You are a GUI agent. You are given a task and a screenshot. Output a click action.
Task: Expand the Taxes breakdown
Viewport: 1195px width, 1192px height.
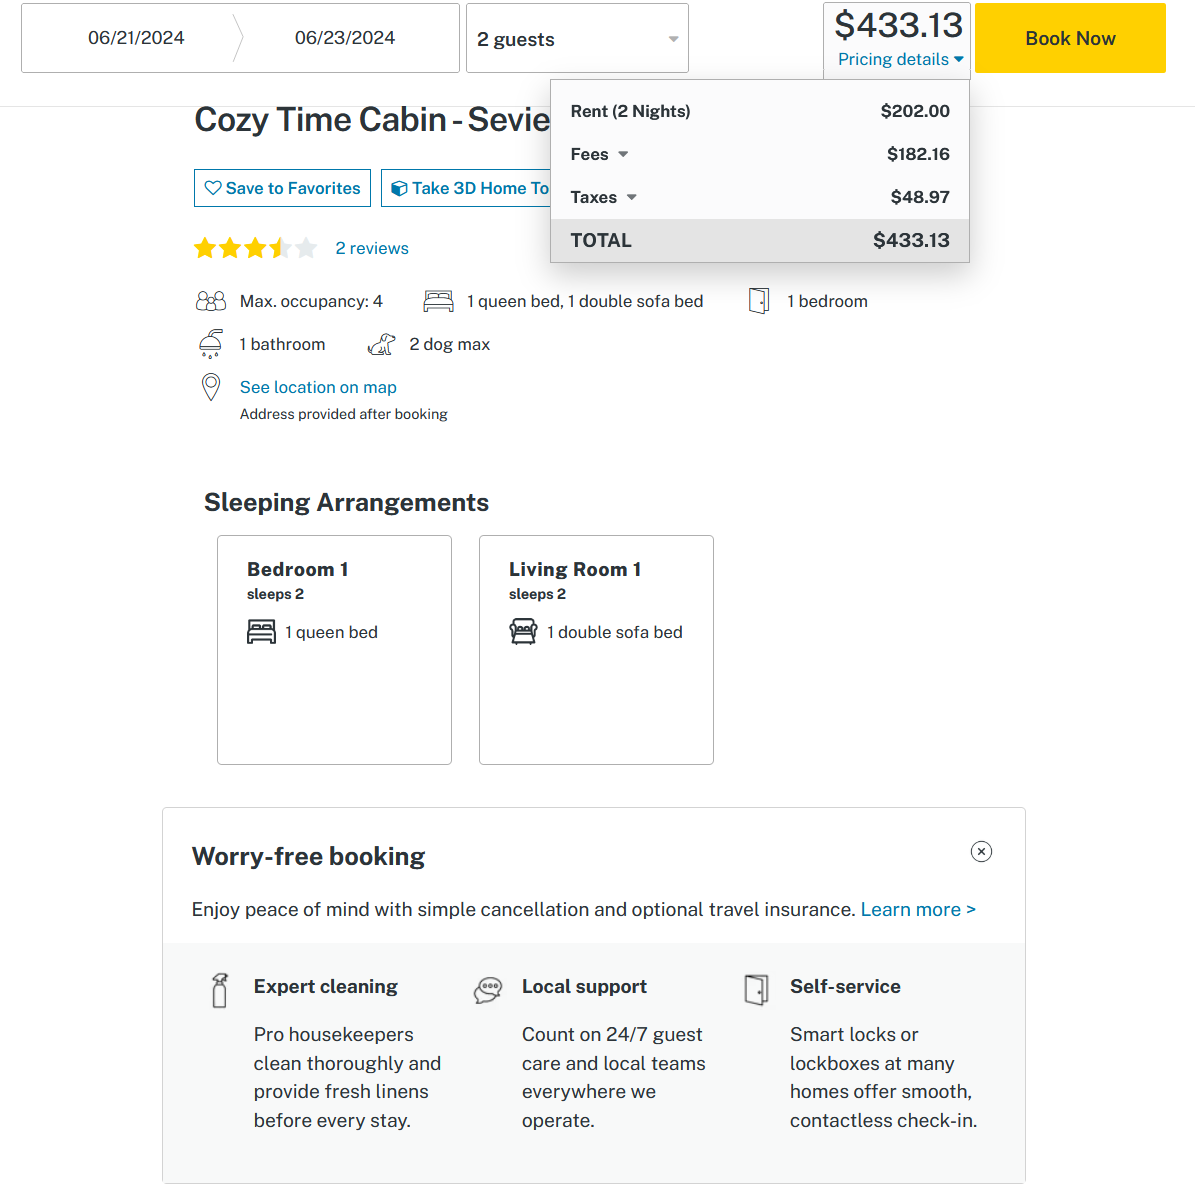point(604,197)
